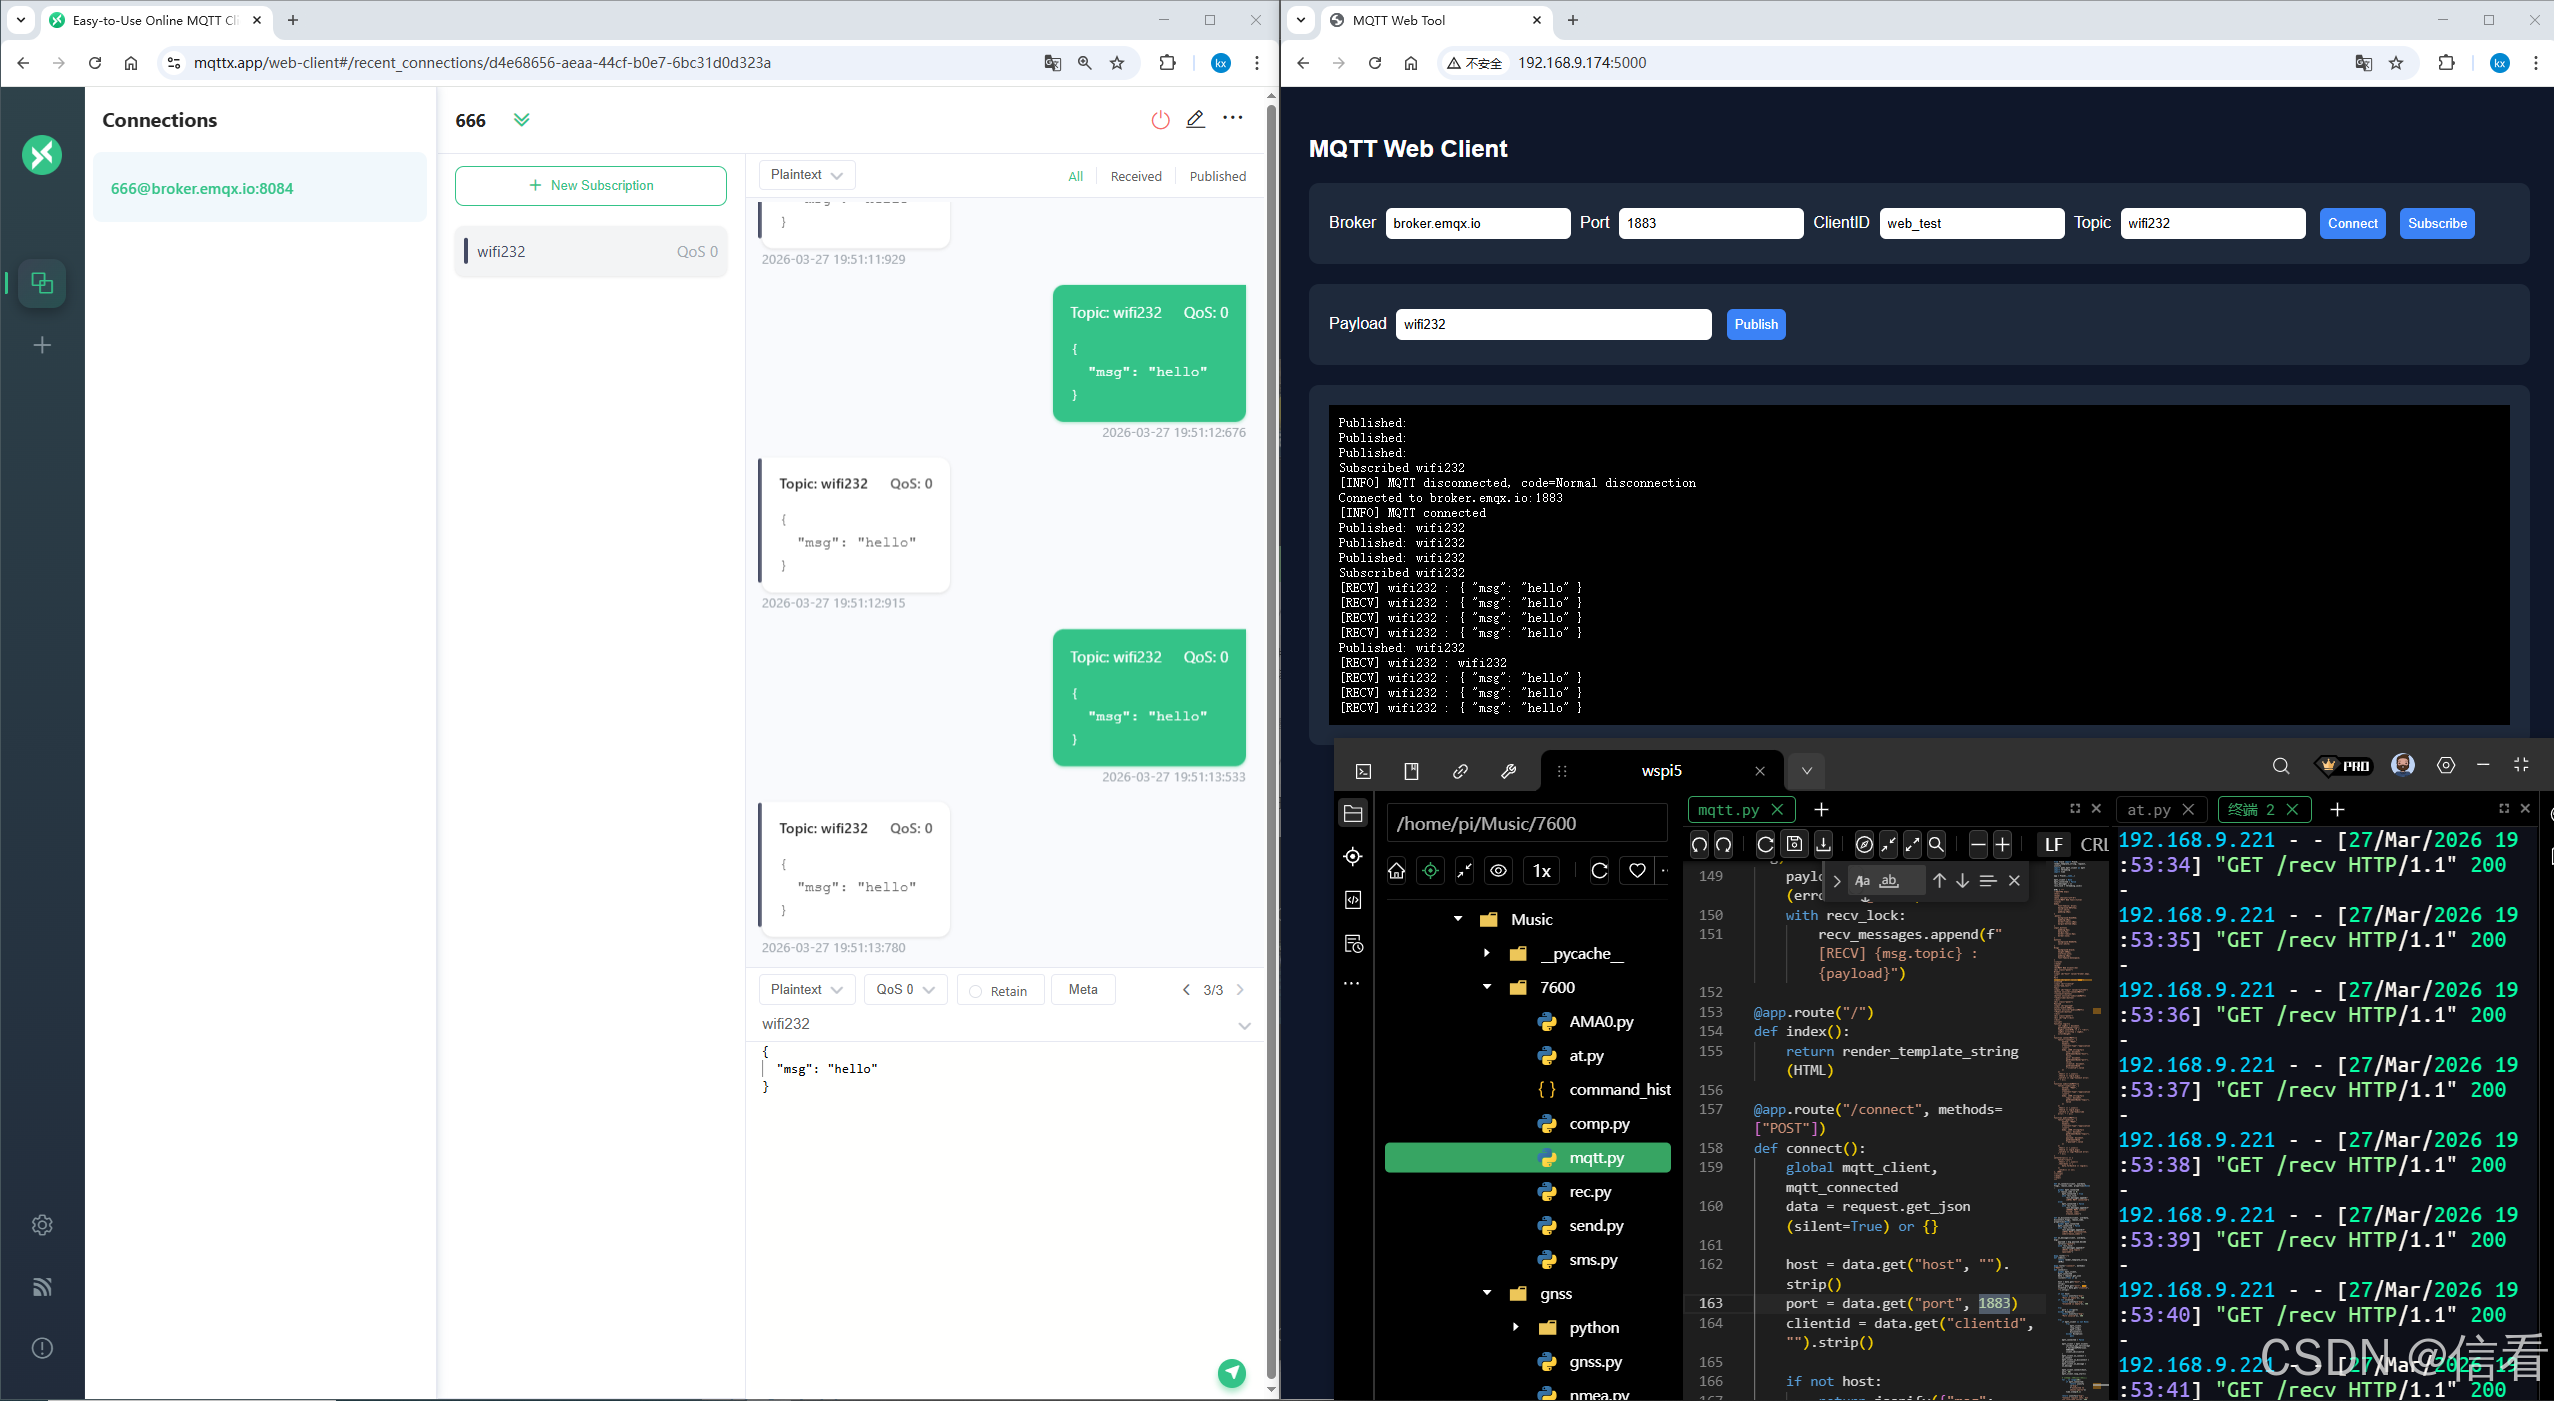
Task: Click the Broker input field
Action: [1477, 224]
